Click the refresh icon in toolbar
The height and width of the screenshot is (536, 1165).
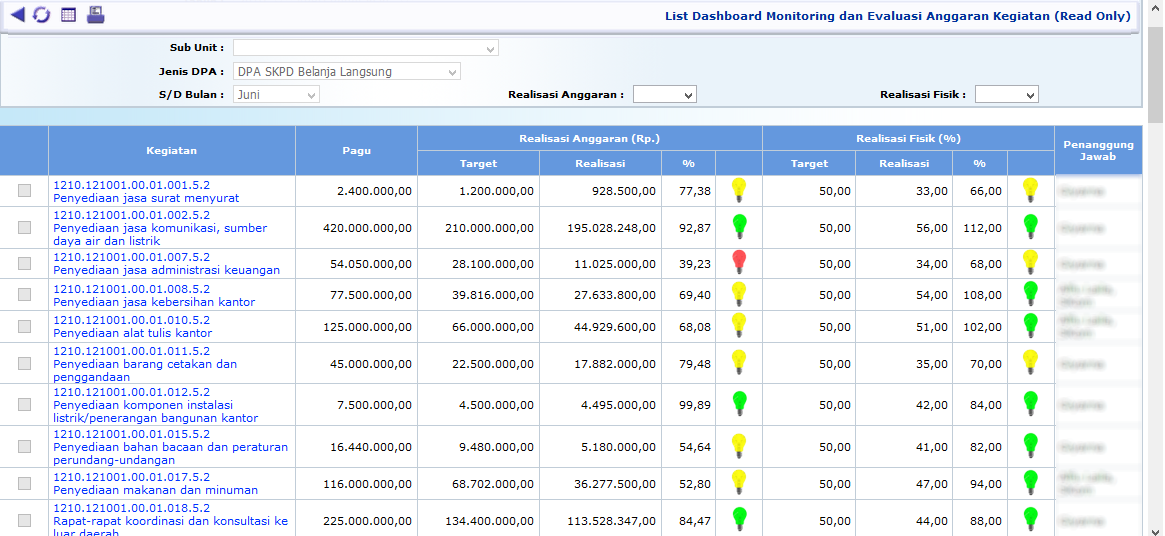[41, 15]
